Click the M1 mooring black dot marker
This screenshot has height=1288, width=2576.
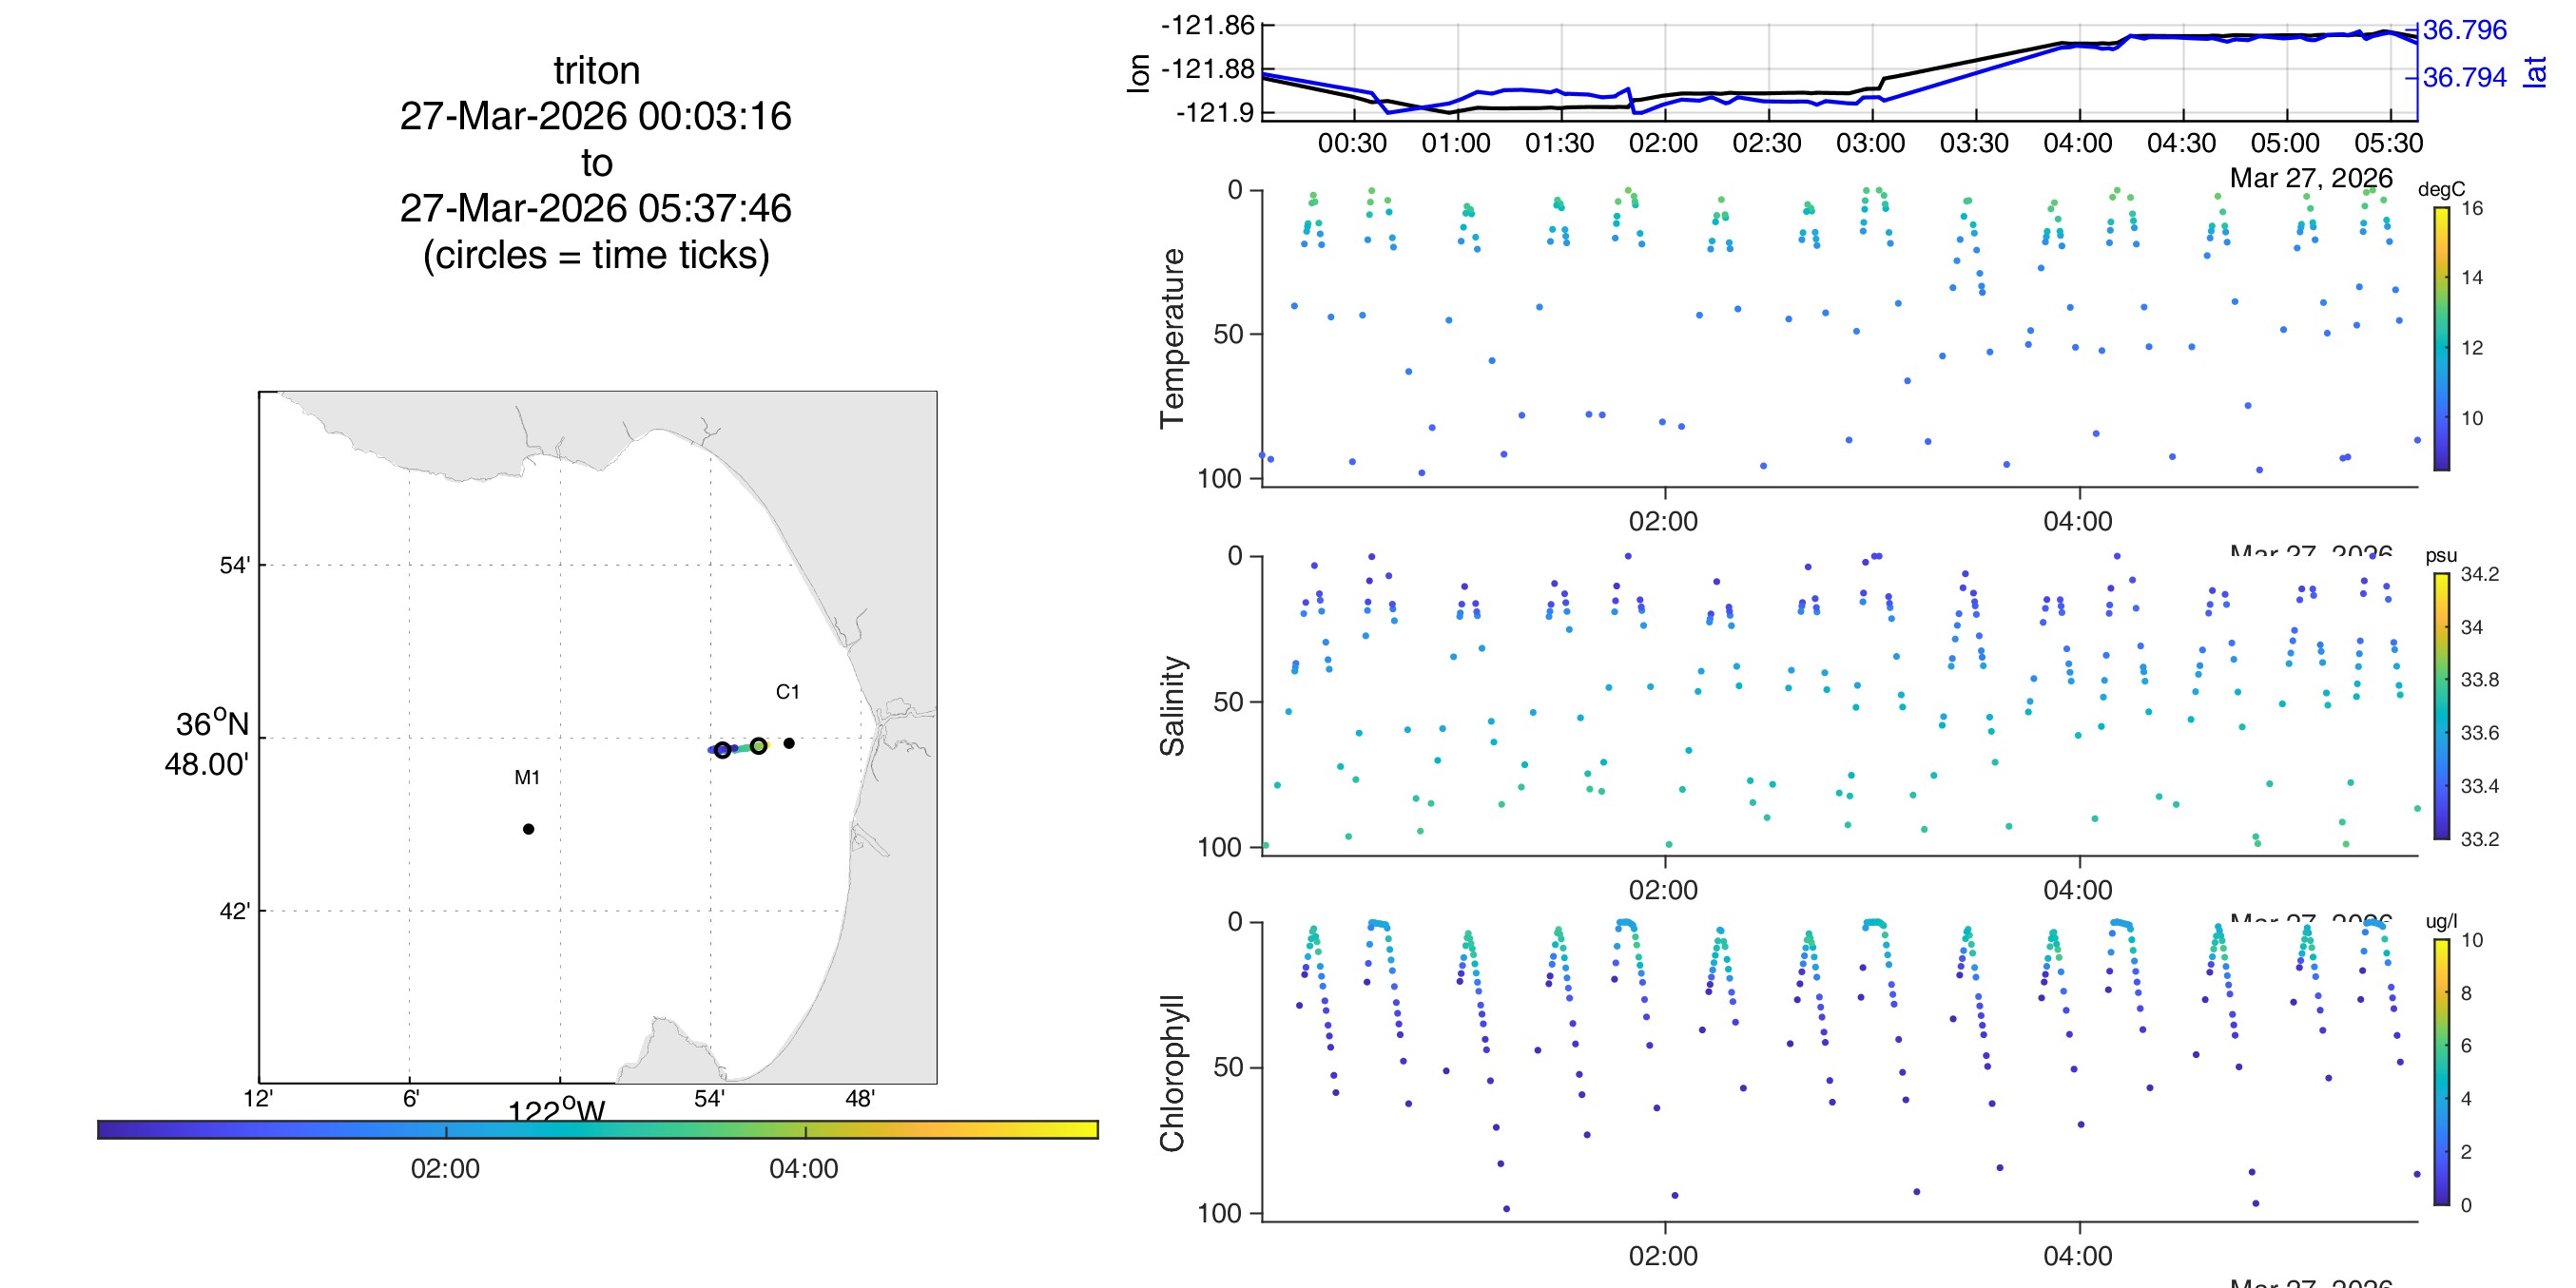click(x=528, y=829)
